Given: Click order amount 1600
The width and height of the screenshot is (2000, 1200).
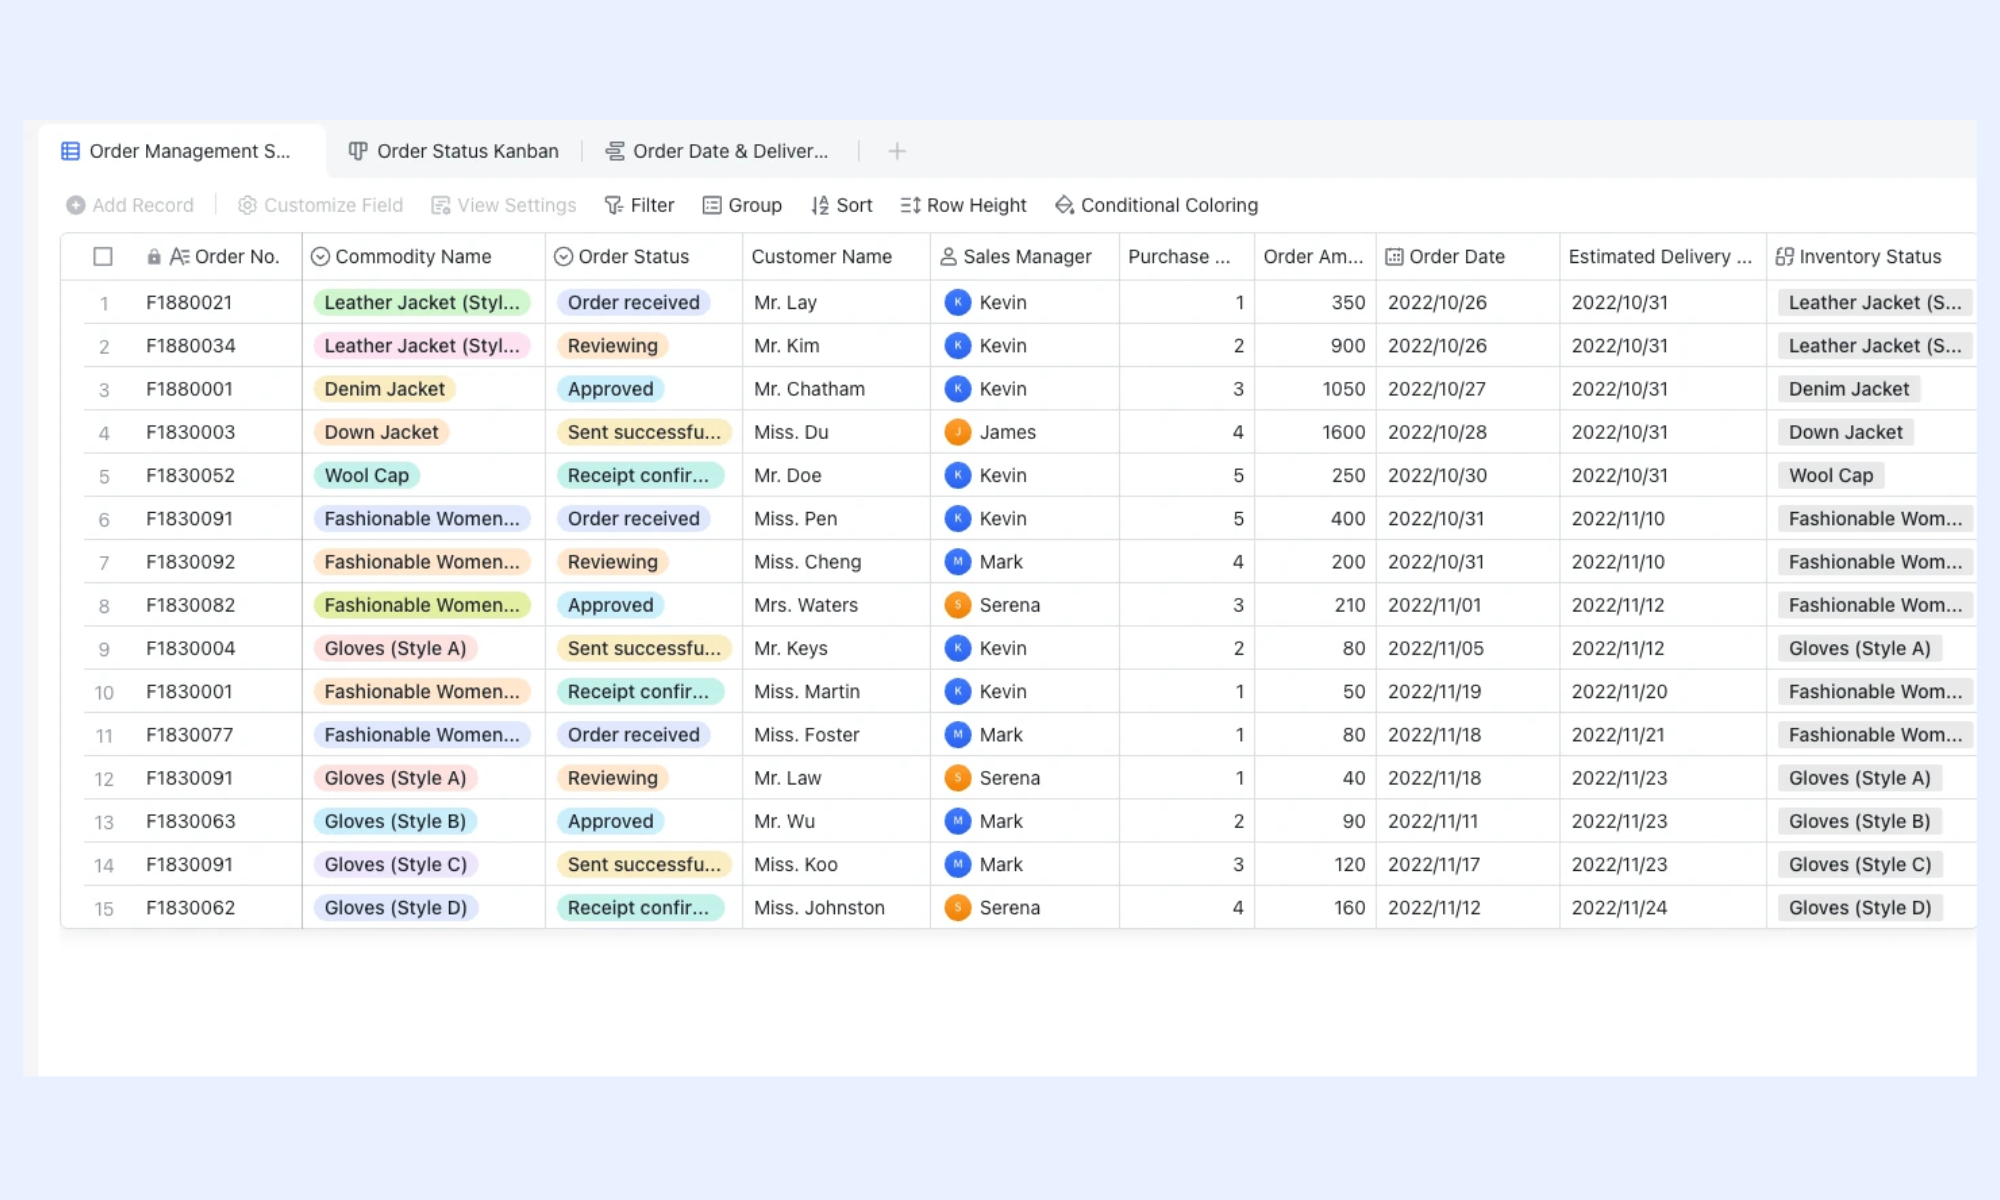Looking at the screenshot, I should pyautogui.click(x=1343, y=432).
